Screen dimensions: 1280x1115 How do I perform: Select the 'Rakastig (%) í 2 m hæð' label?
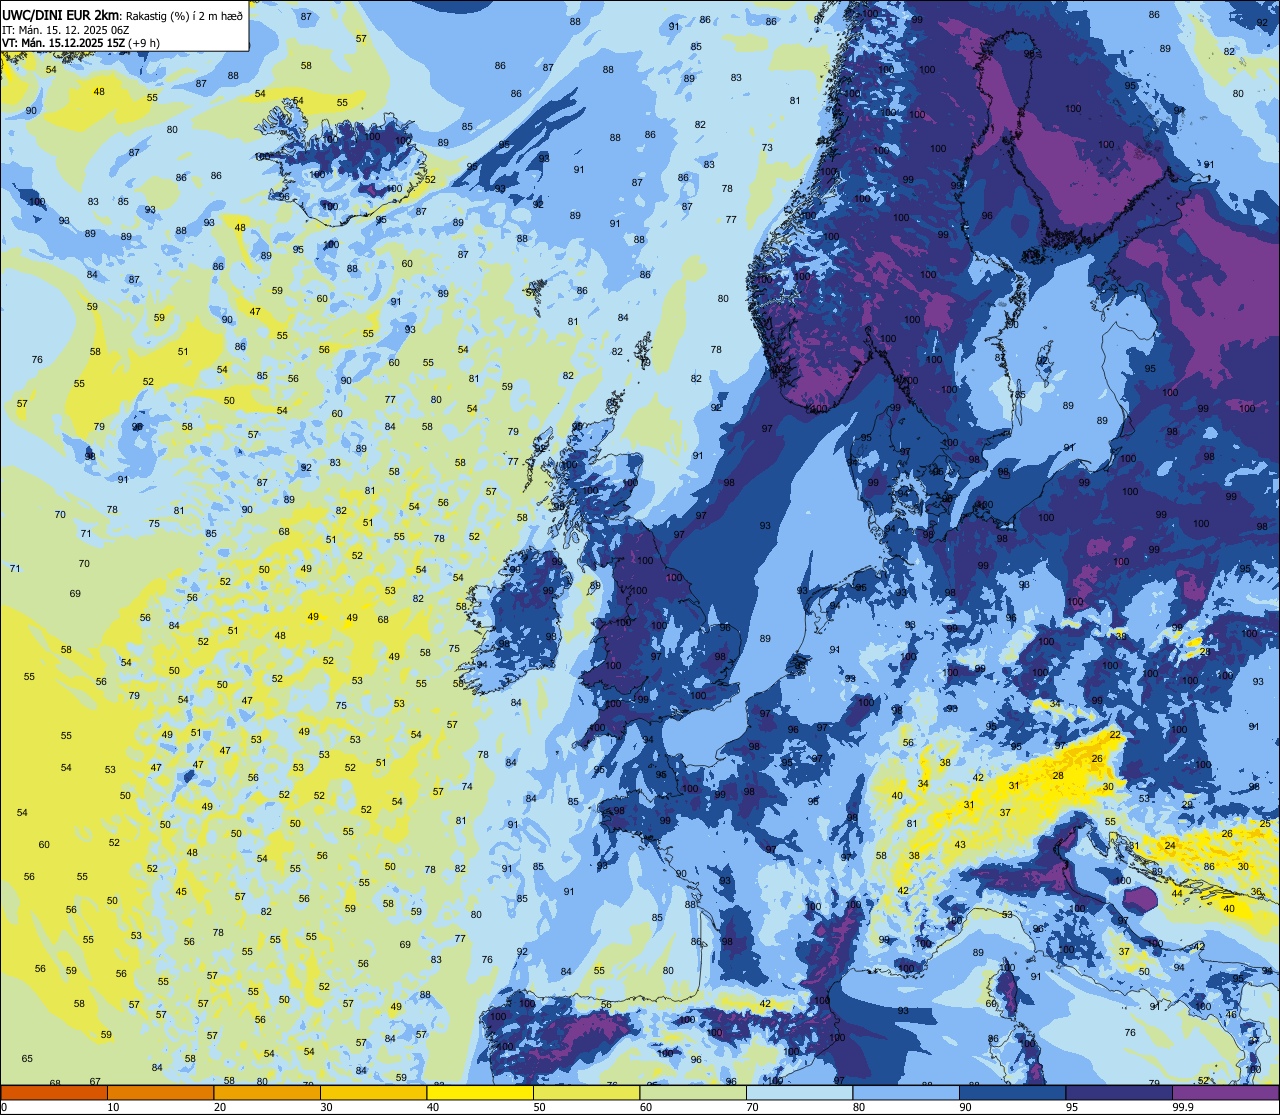[184, 15]
